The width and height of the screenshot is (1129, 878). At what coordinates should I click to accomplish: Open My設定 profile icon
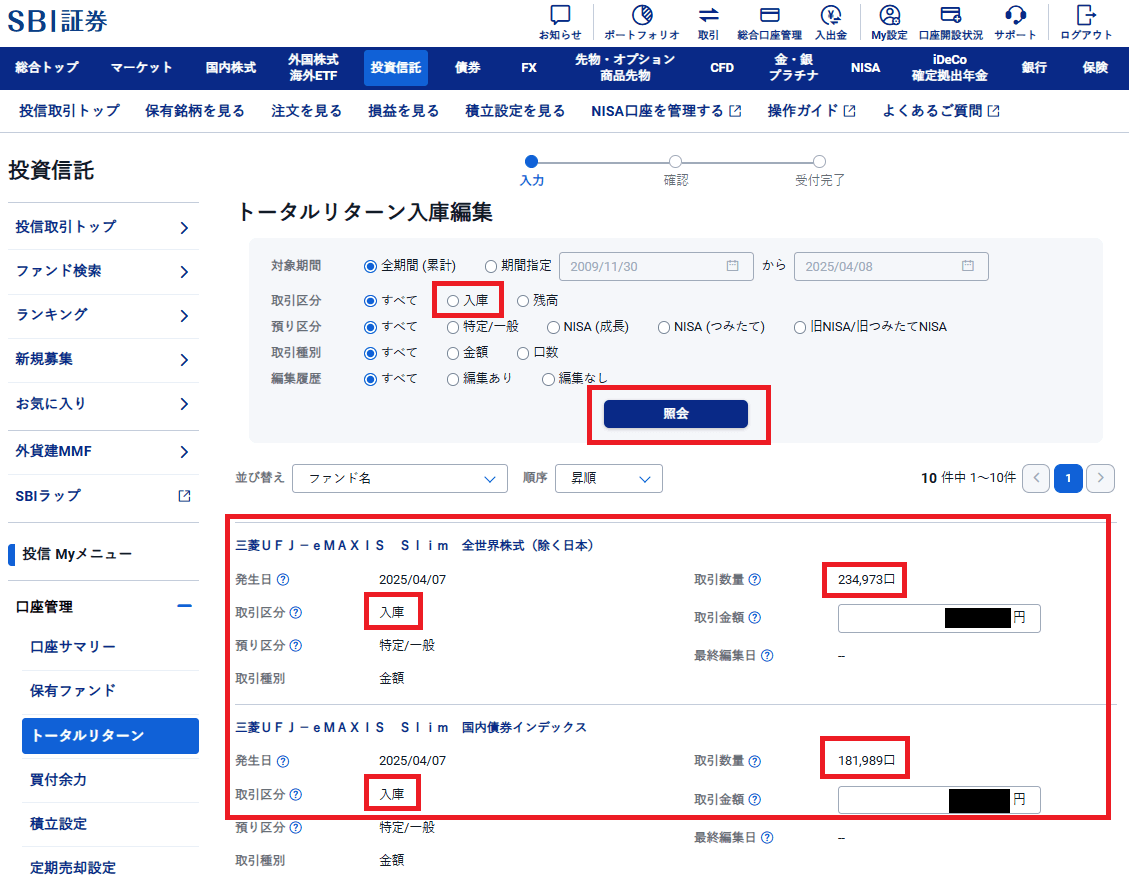click(x=890, y=15)
